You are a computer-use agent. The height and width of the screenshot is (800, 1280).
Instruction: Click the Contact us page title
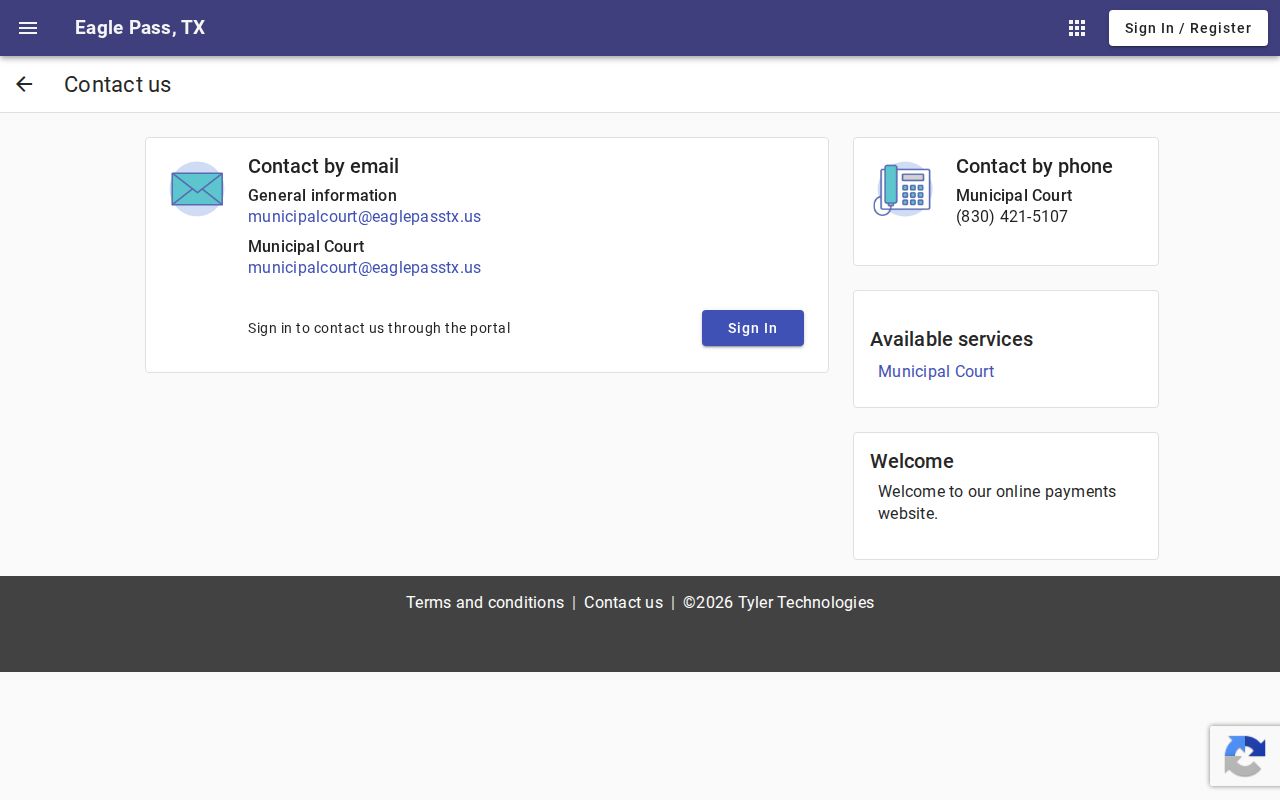click(x=117, y=84)
